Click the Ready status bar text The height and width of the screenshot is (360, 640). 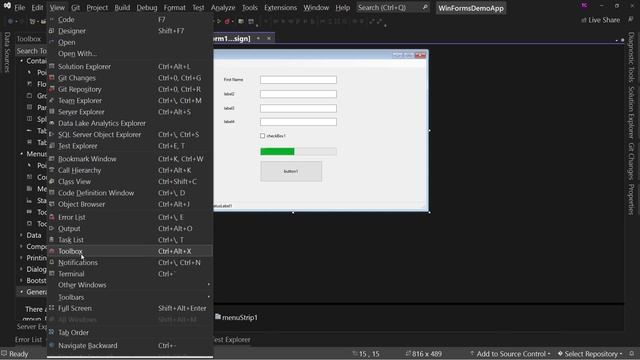click(18, 354)
